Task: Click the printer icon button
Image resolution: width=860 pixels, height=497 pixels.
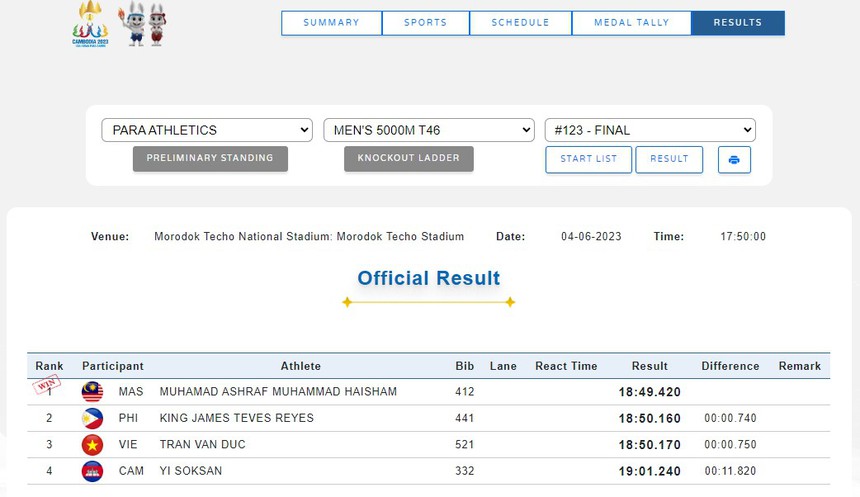Action: [x=733, y=160]
